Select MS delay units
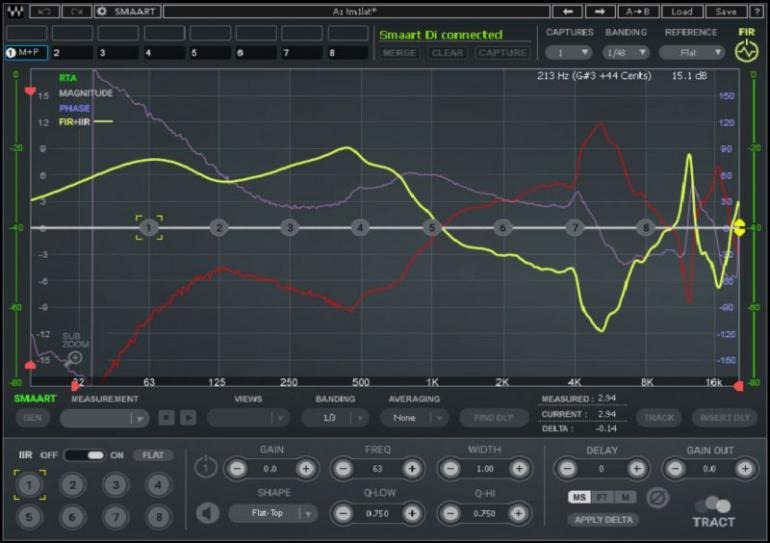This screenshot has height=543, width=770. point(579,497)
